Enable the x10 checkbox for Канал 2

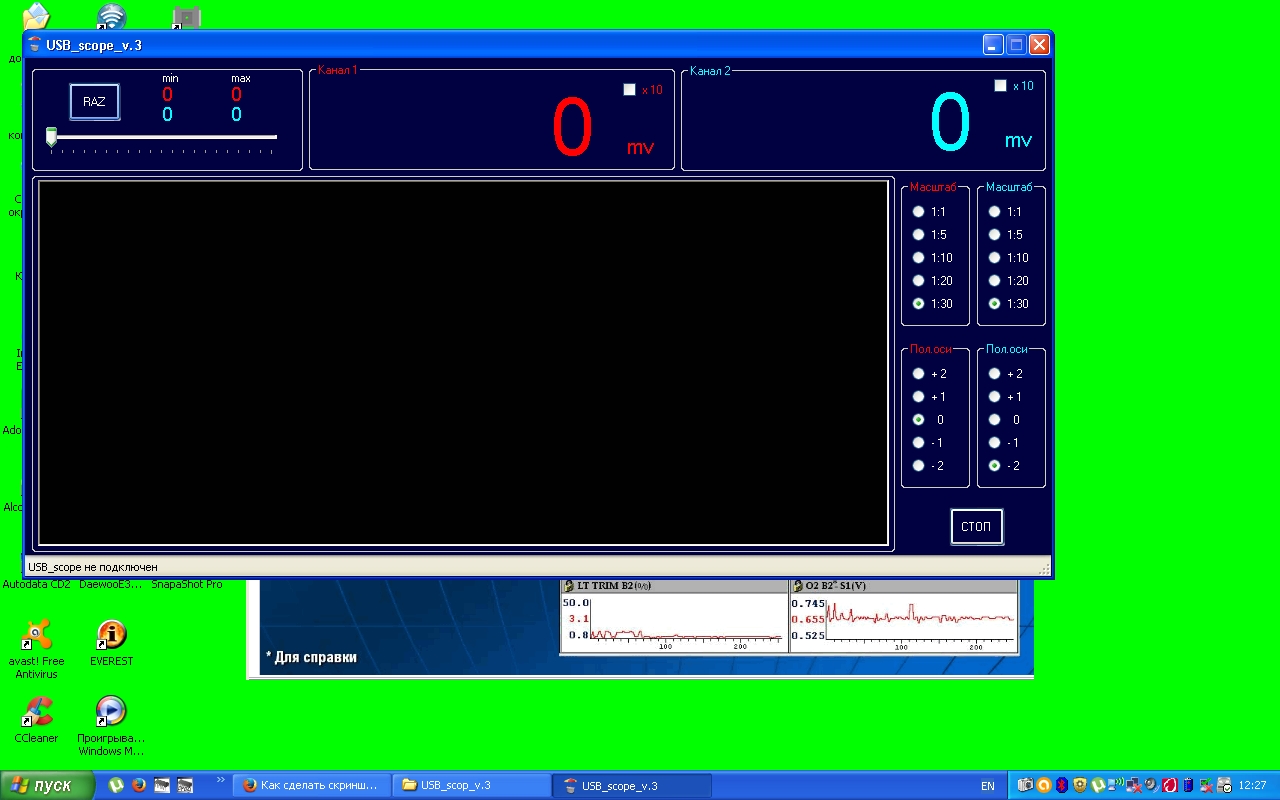coord(1000,85)
